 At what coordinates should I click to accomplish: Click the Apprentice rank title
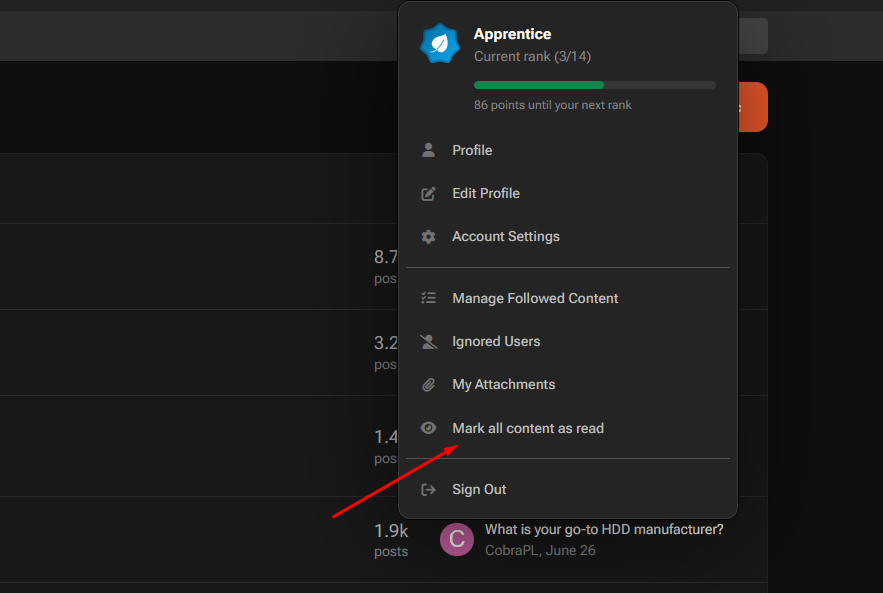[x=512, y=34]
